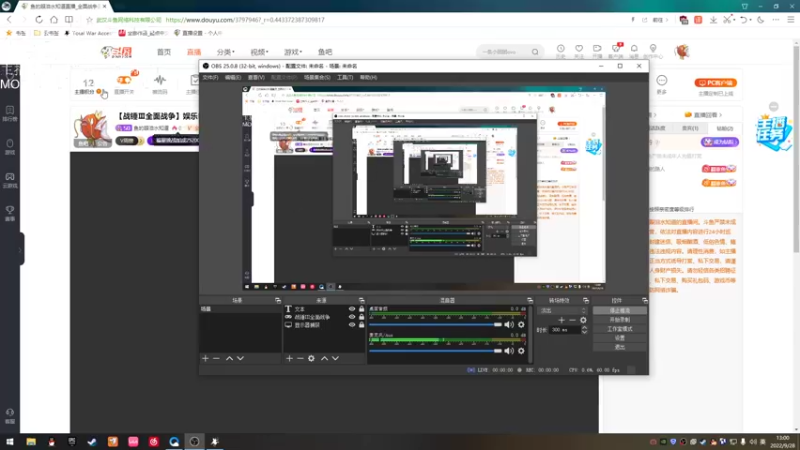Open the OBS transition type dropdown

click(563, 310)
